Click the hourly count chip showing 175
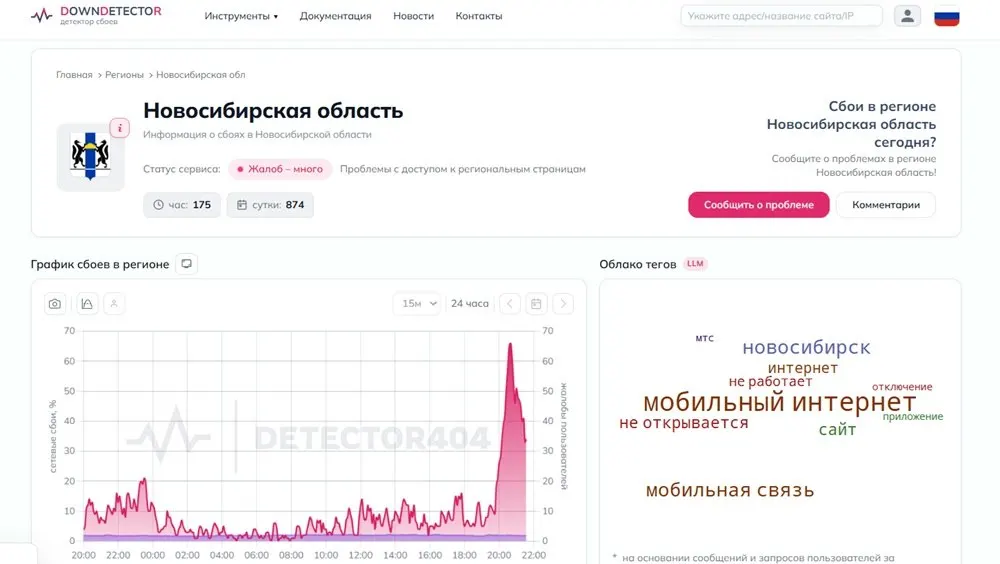This screenshot has width=1000, height=564. (182, 205)
